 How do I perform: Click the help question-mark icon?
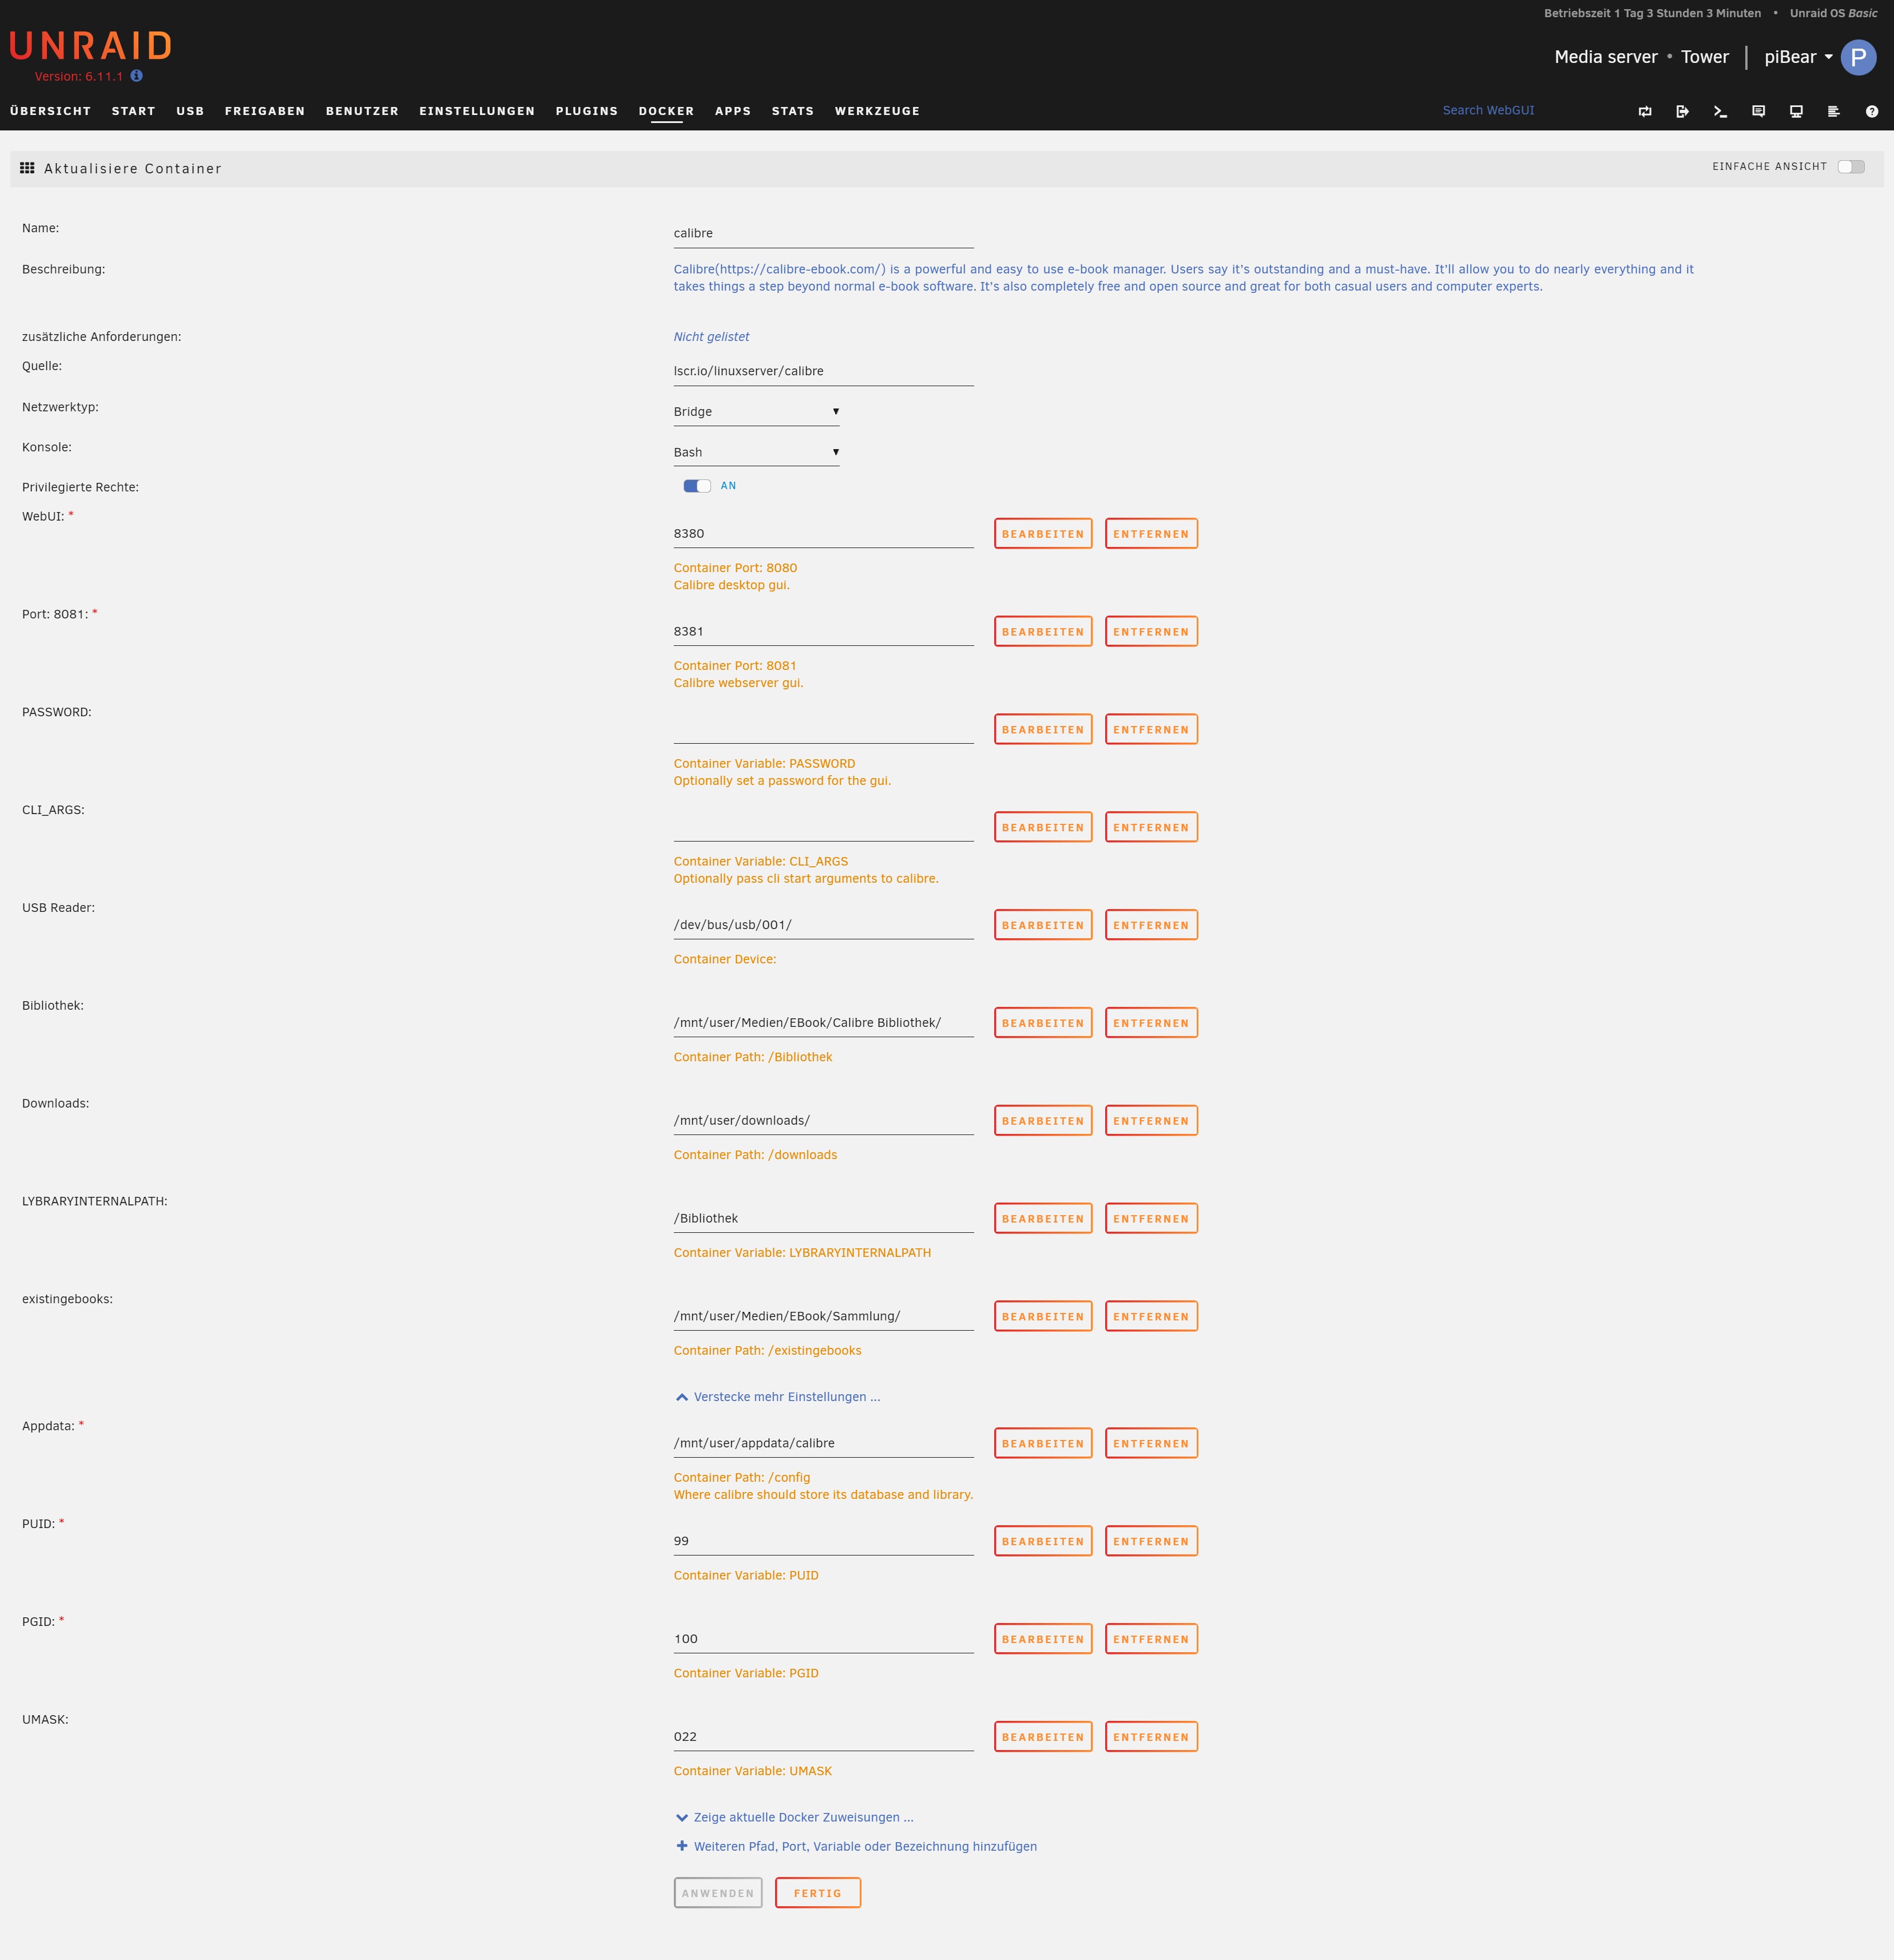[x=1872, y=111]
